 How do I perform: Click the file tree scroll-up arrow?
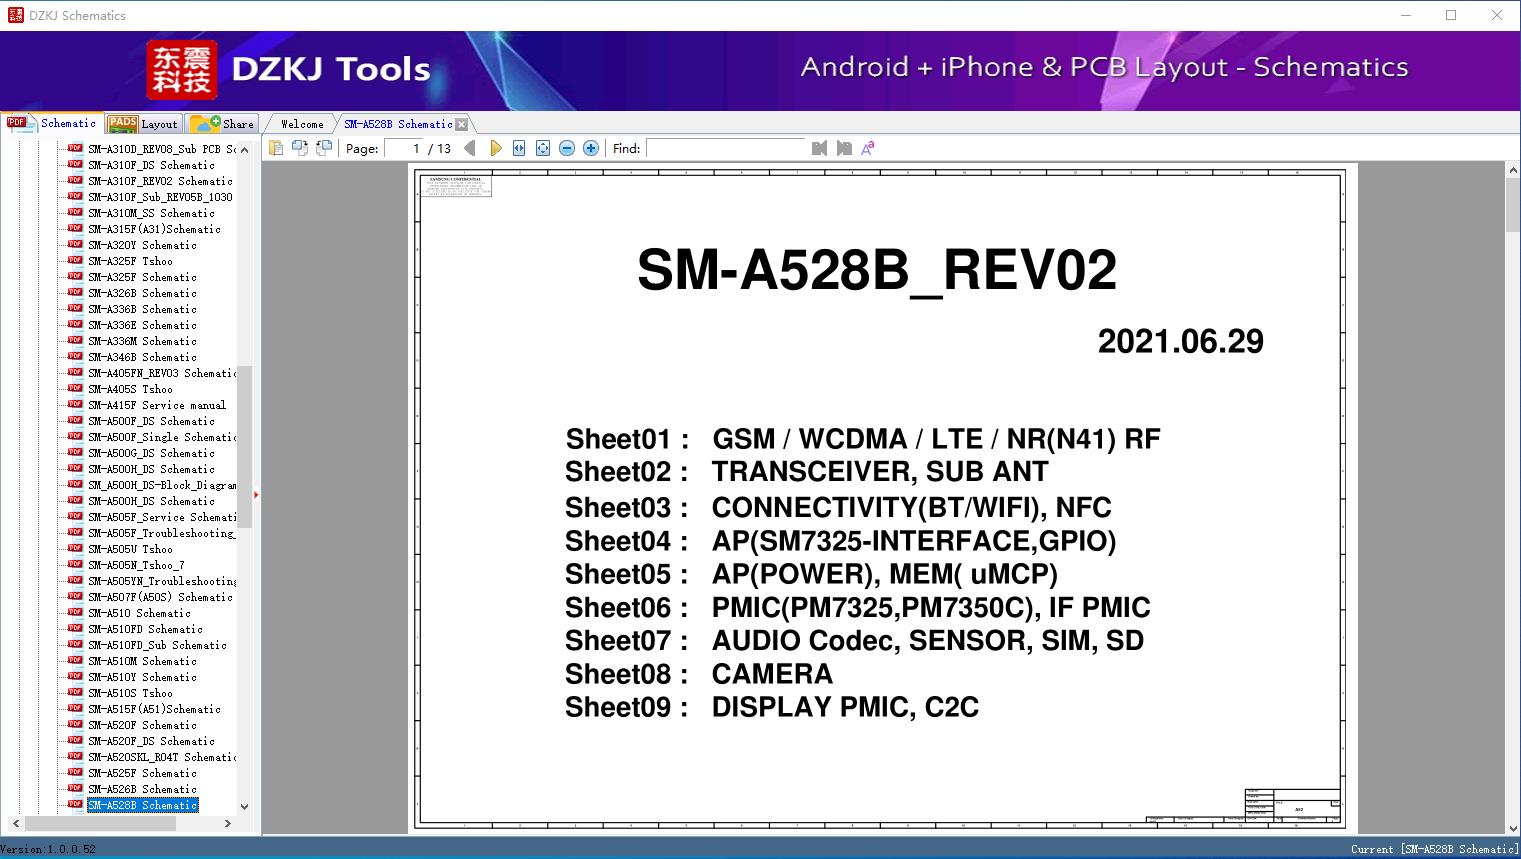245,149
